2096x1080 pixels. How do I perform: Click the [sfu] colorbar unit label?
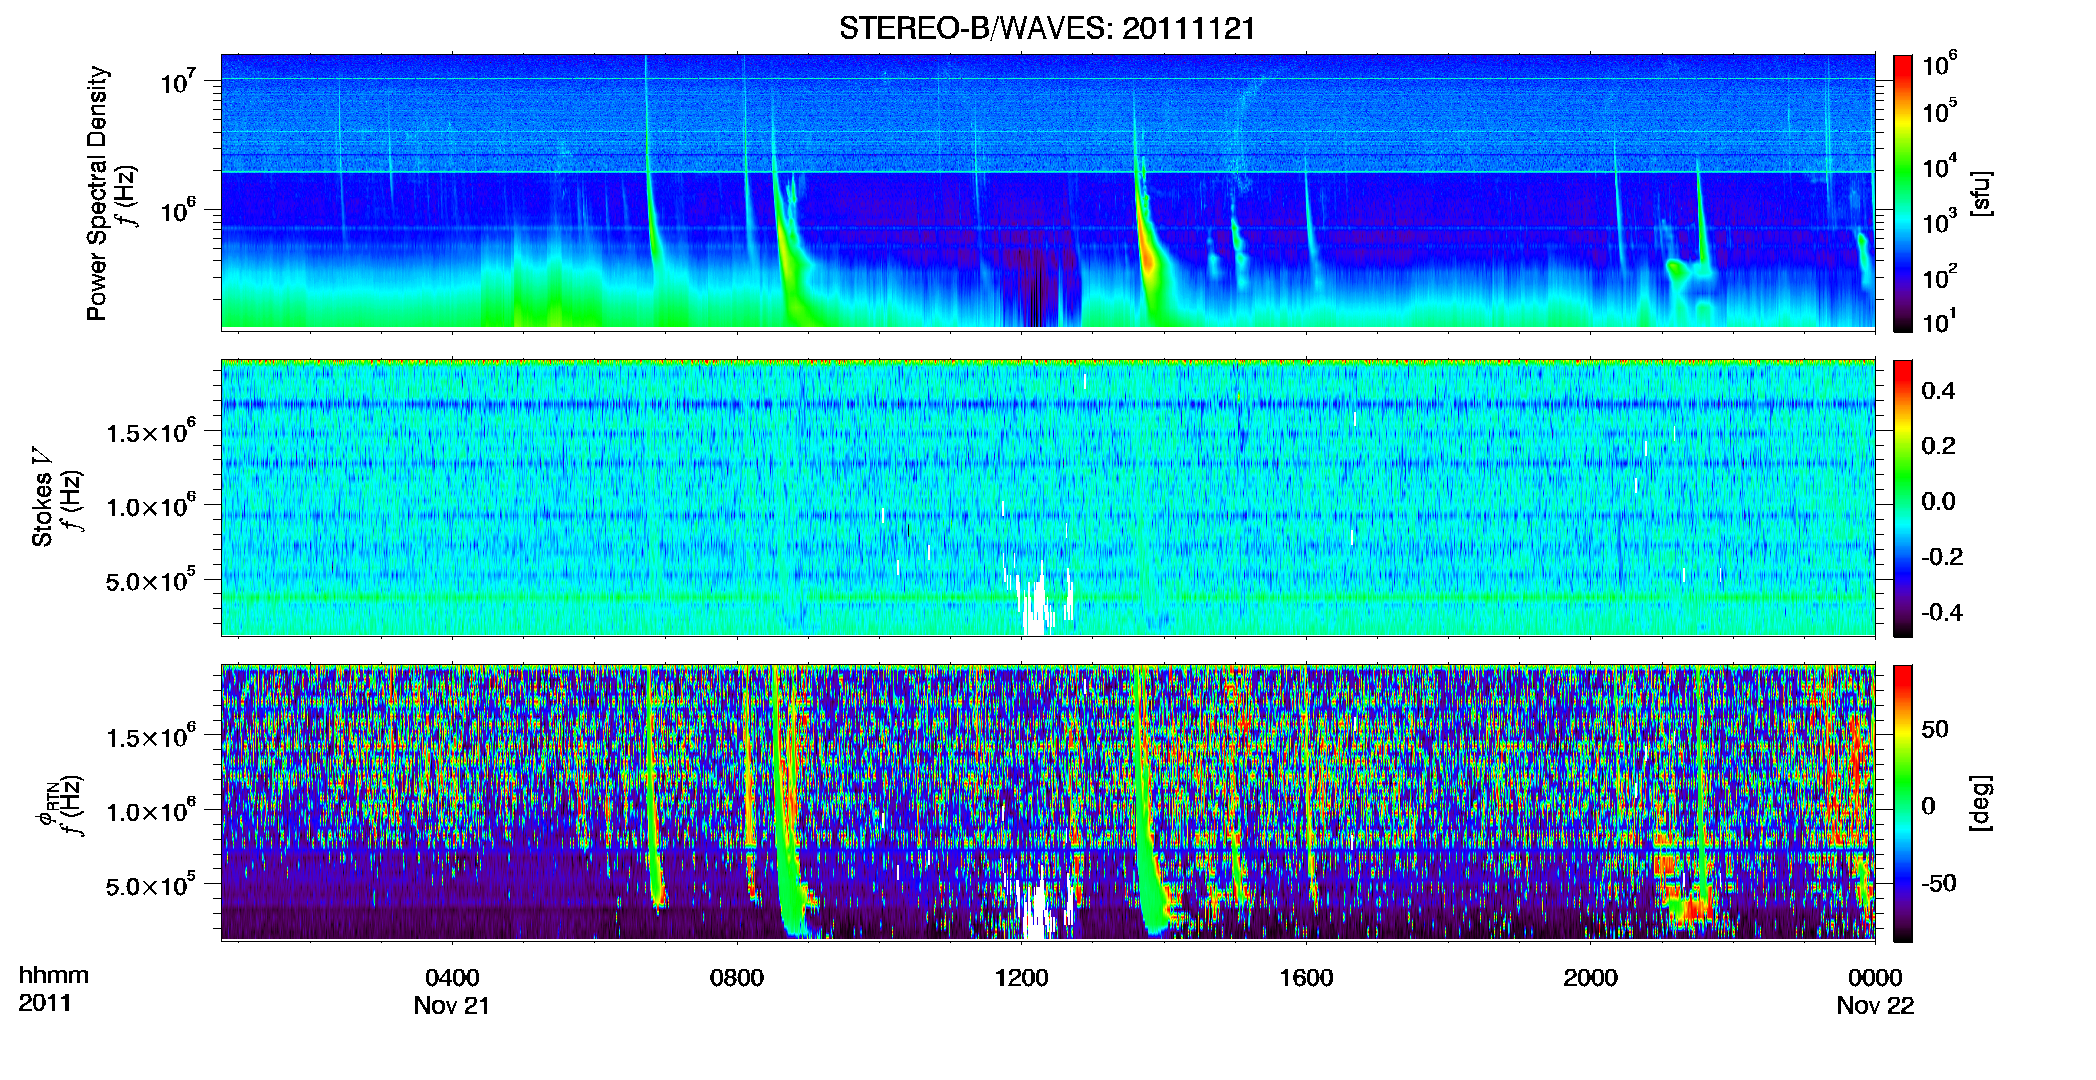(1981, 194)
